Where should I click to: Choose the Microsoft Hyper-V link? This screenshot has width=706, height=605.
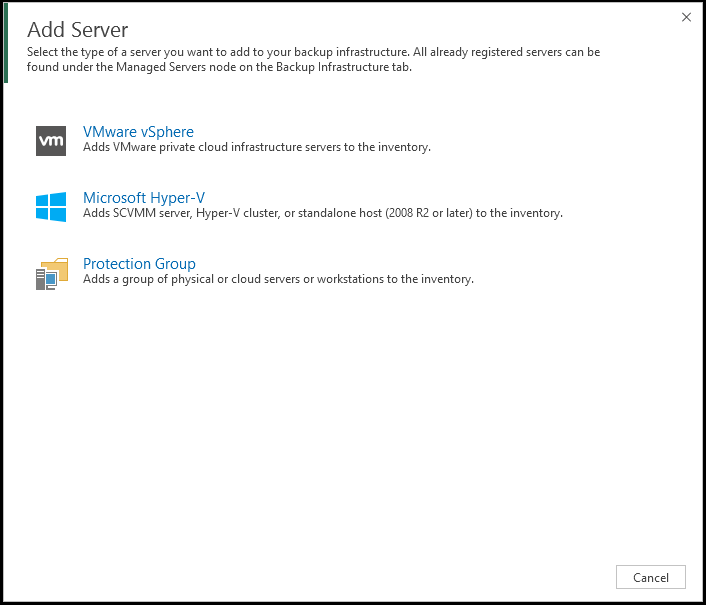pyautogui.click(x=144, y=198)
